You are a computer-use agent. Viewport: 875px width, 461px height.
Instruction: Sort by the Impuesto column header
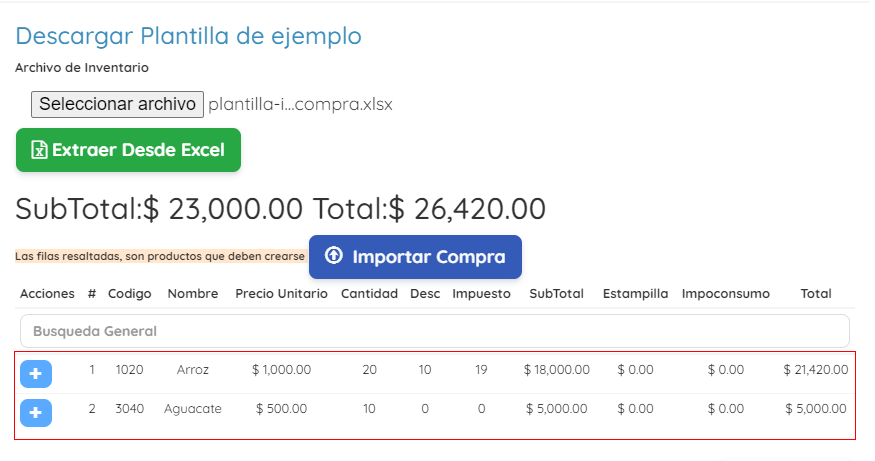[481, 294]
